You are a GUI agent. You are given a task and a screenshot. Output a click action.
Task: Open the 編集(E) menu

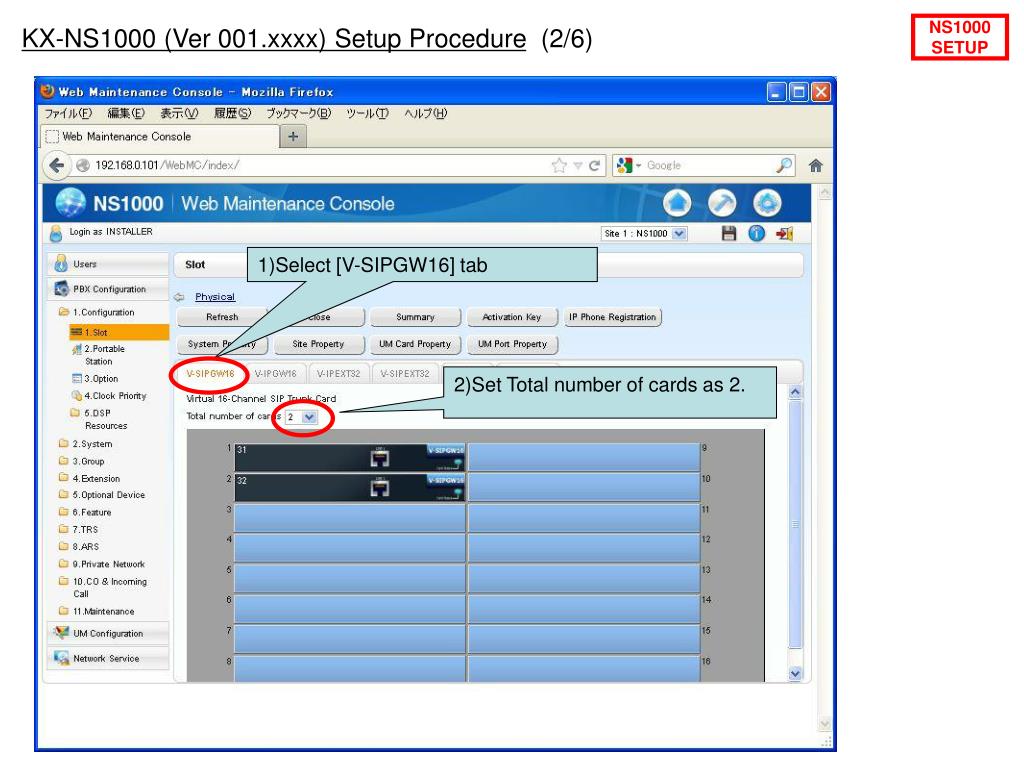coord(125,114)
